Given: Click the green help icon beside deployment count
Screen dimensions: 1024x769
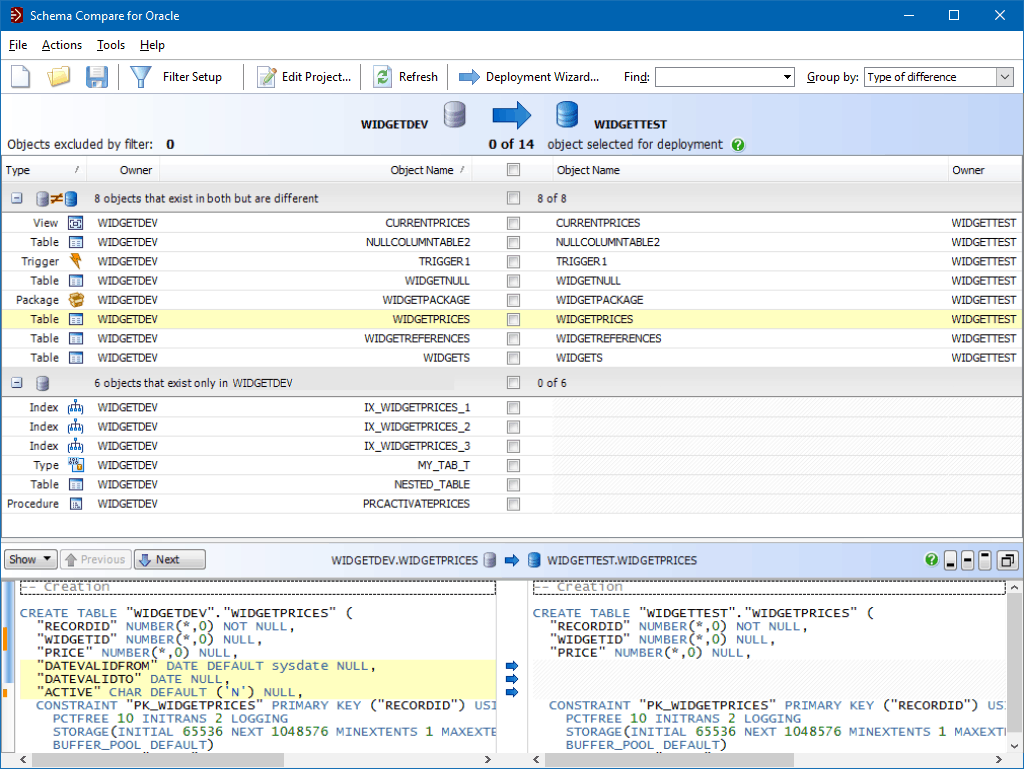Looking at the screenshot, I should [x=738, y=145].
